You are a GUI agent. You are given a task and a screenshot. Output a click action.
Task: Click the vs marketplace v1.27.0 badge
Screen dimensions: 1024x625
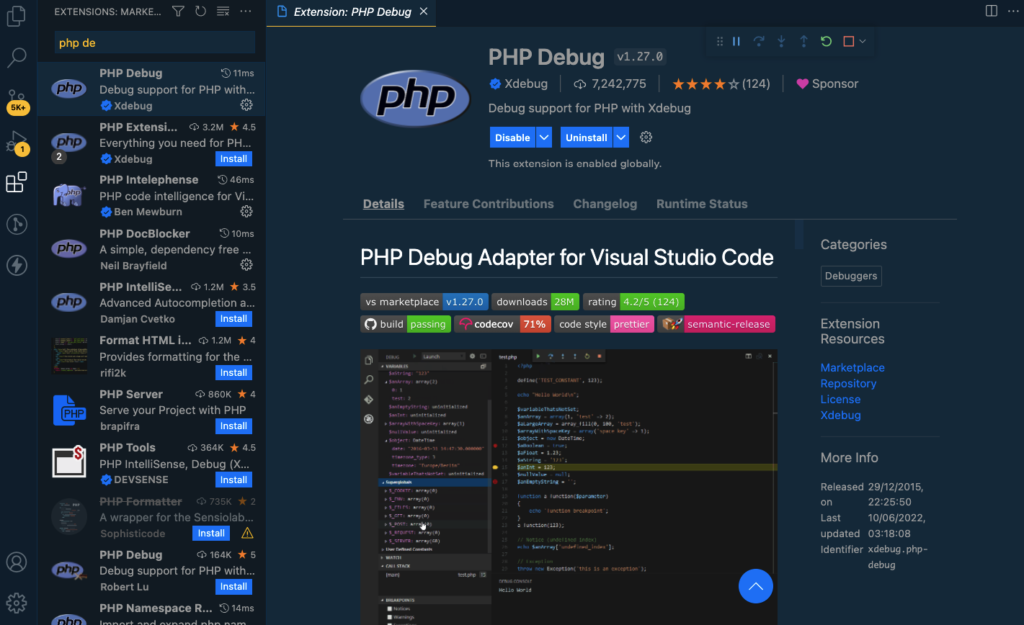pyautogui.click(x=424, y=302)
